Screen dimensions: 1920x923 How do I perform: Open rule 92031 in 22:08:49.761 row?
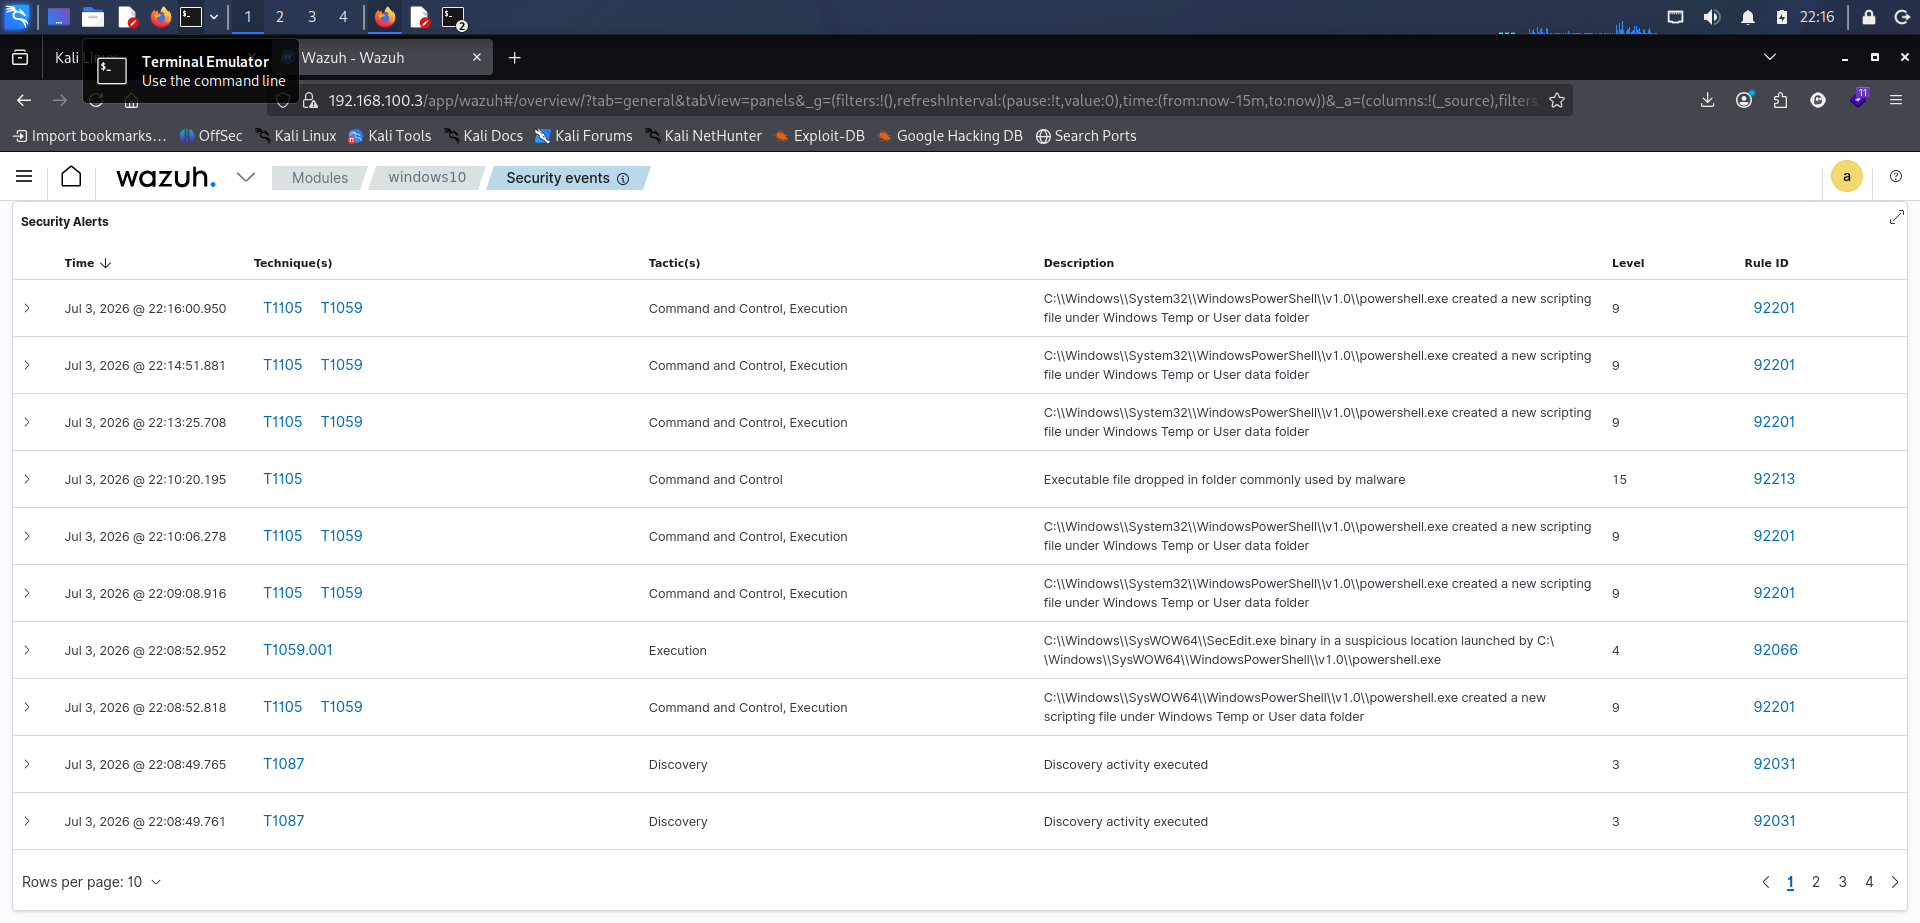click(x=1775, y=821)
